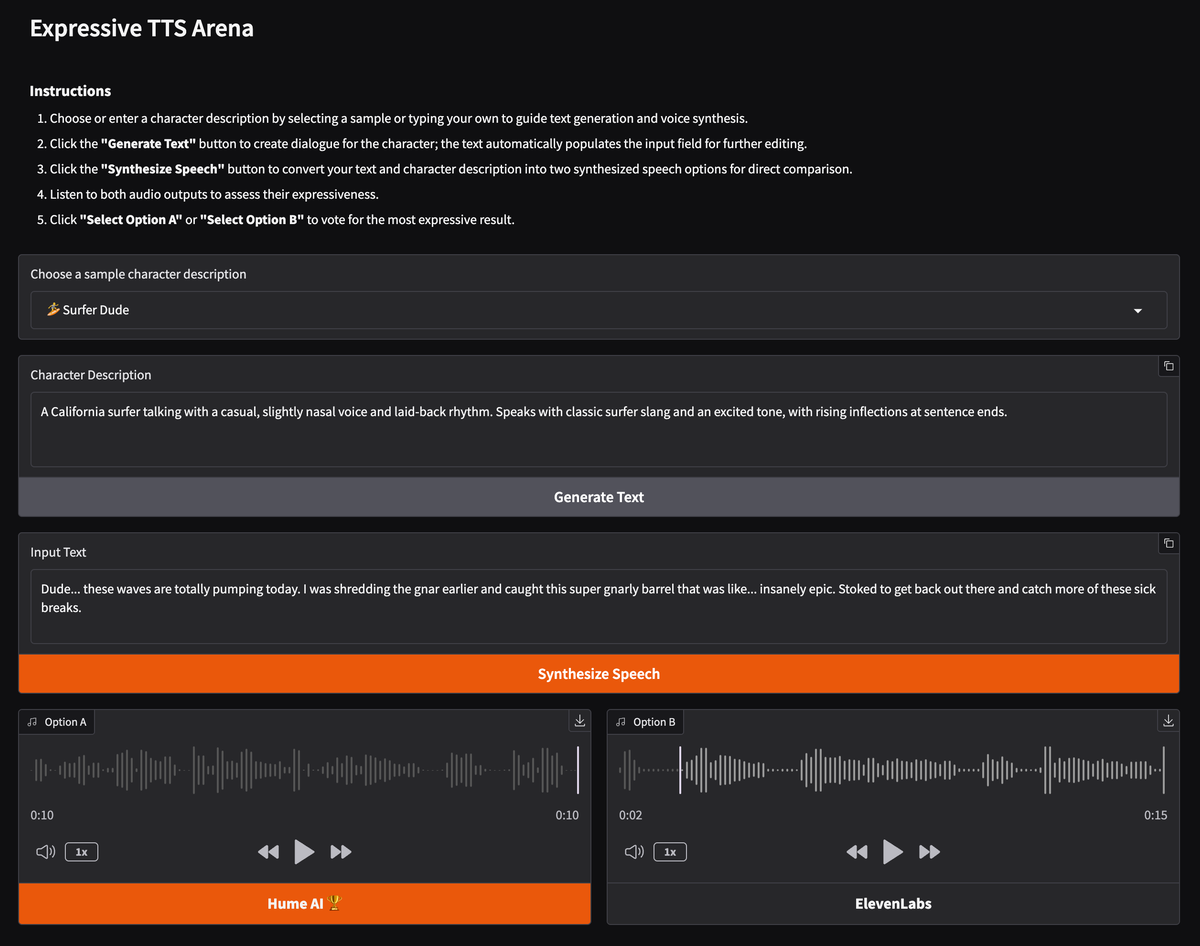
Task: Click the Option A music note icon
Action: point(33,722)
